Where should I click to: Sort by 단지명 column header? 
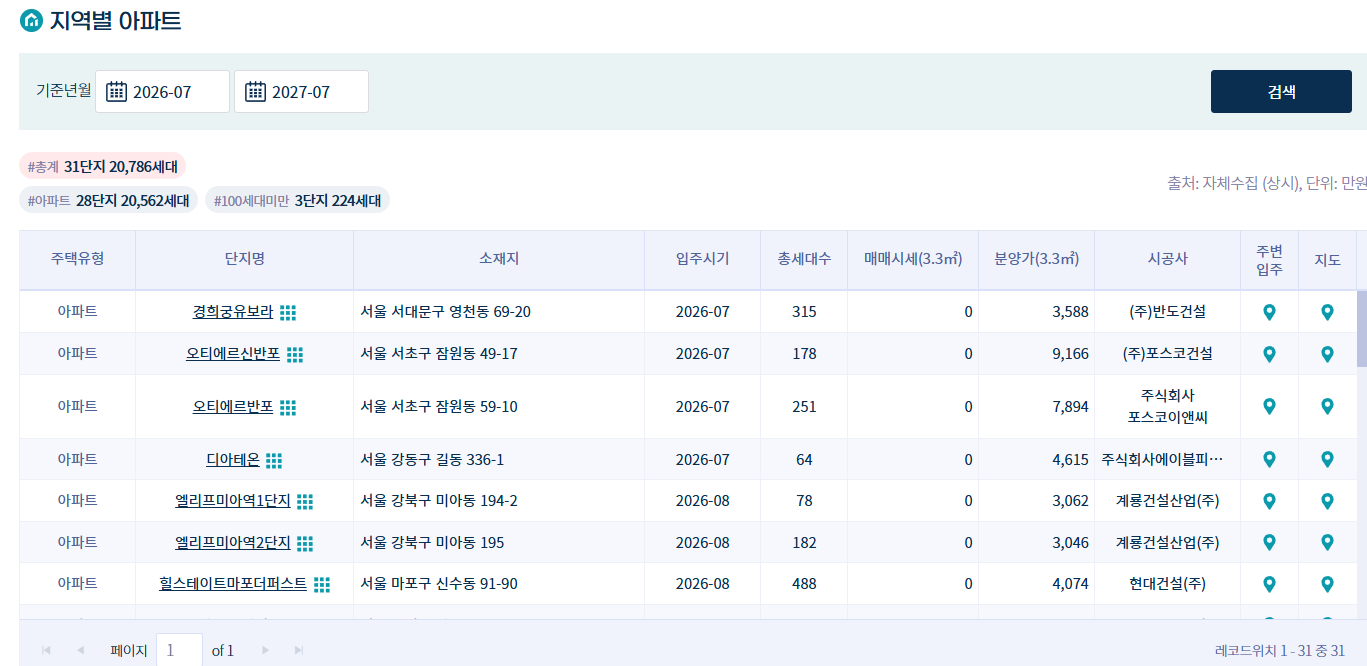(245, 259)
